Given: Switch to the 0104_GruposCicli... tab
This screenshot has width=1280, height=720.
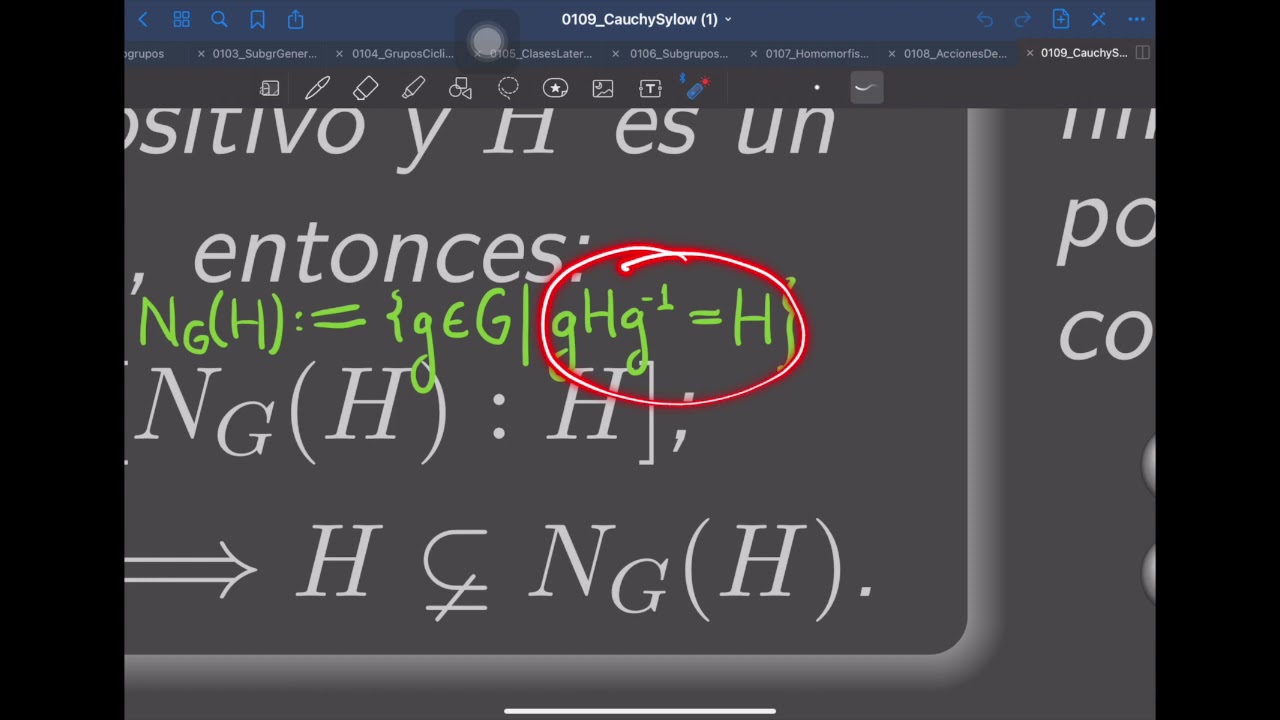Looking at the screenshot, I should coord(402,54).
